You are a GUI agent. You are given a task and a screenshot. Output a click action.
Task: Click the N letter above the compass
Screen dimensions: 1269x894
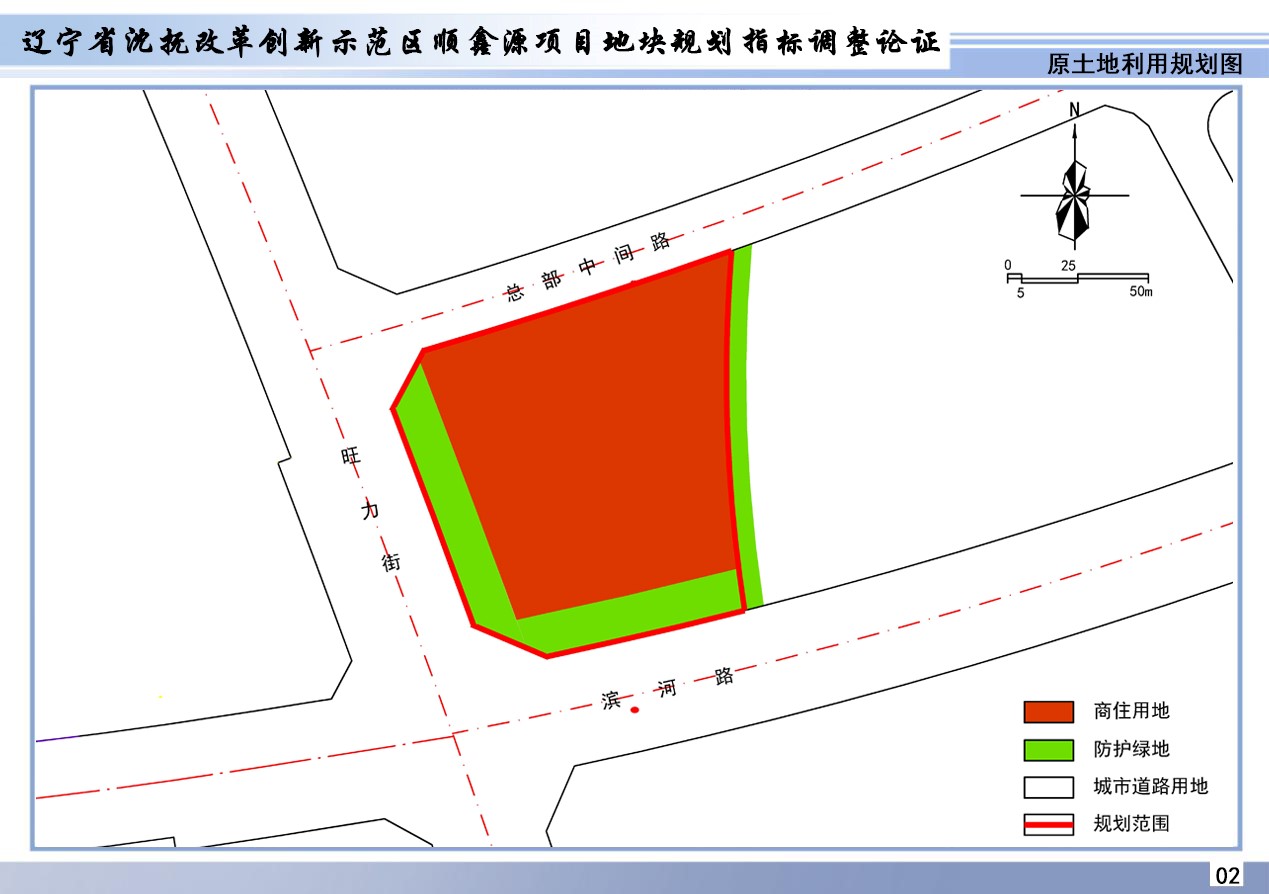pos(1074,109)
